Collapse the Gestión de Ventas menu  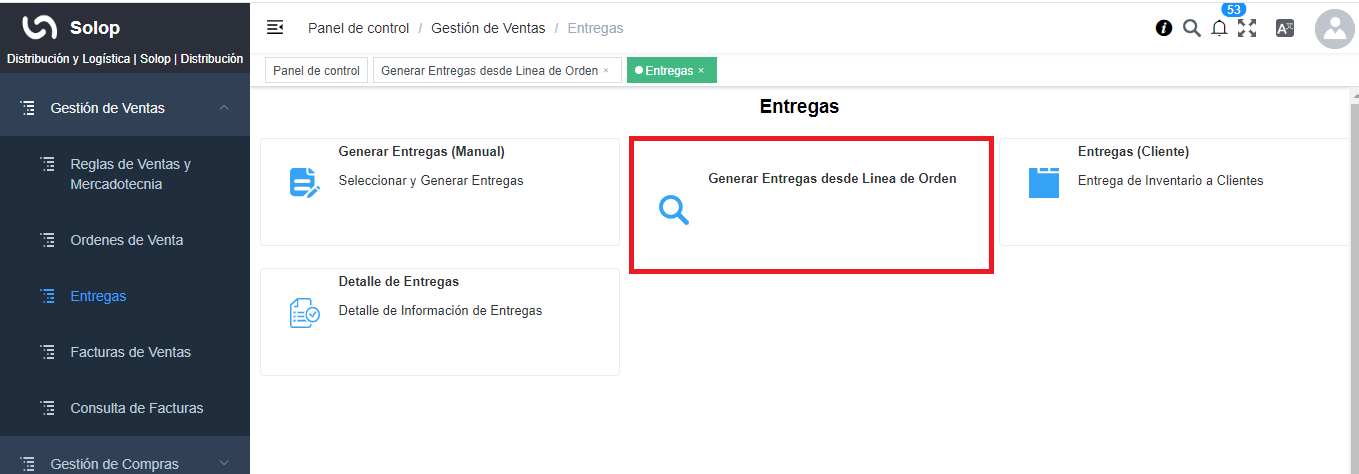(224, 108)
